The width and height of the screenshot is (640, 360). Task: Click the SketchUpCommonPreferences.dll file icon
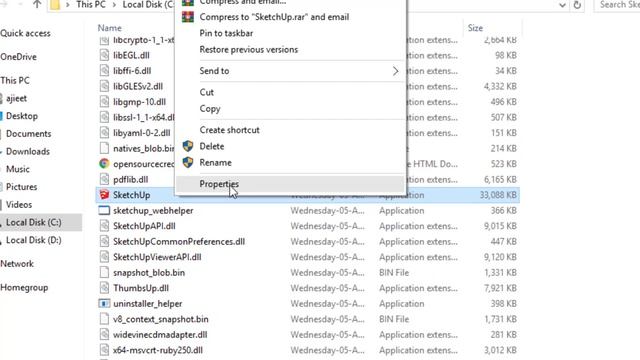point(104,241)
